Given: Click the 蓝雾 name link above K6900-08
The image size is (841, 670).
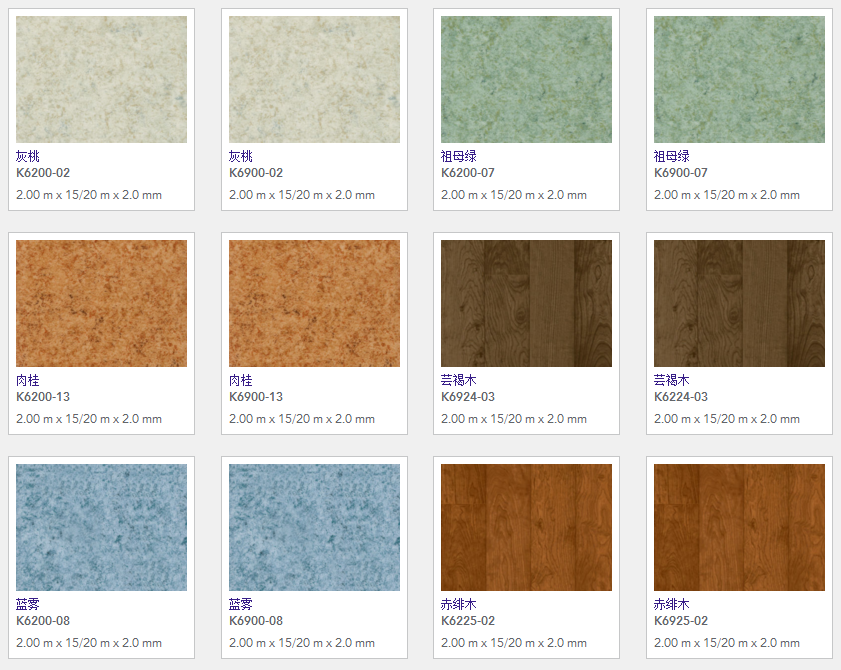Looking at the screenshot, I should tap(241, 605).
